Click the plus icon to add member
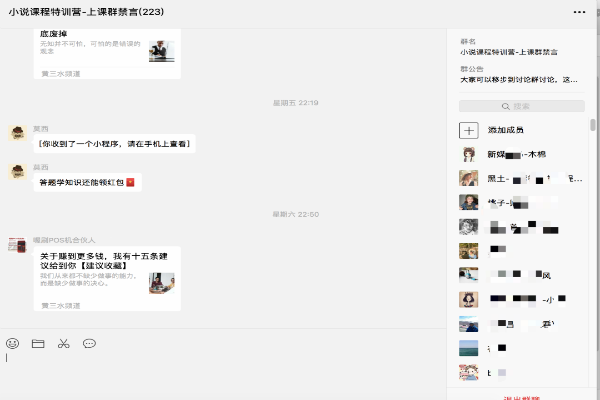 pyautogui.click(x=468, y=130)
